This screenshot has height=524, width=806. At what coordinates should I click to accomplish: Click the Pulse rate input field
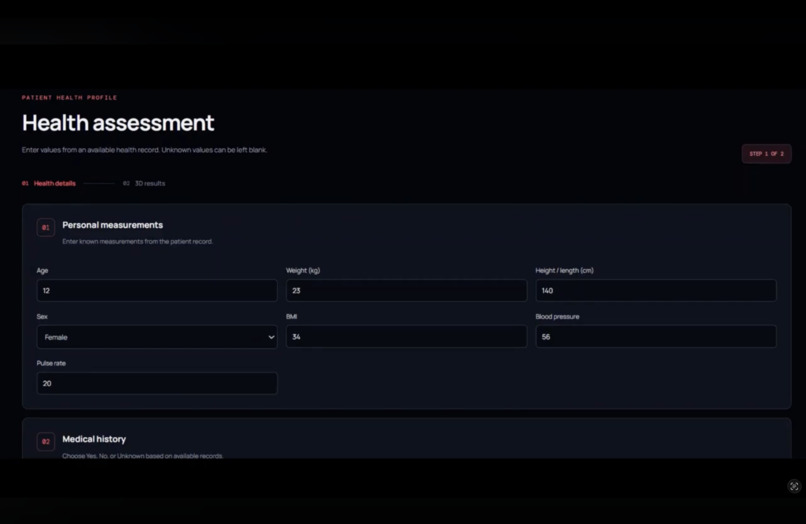pos(157,383)
